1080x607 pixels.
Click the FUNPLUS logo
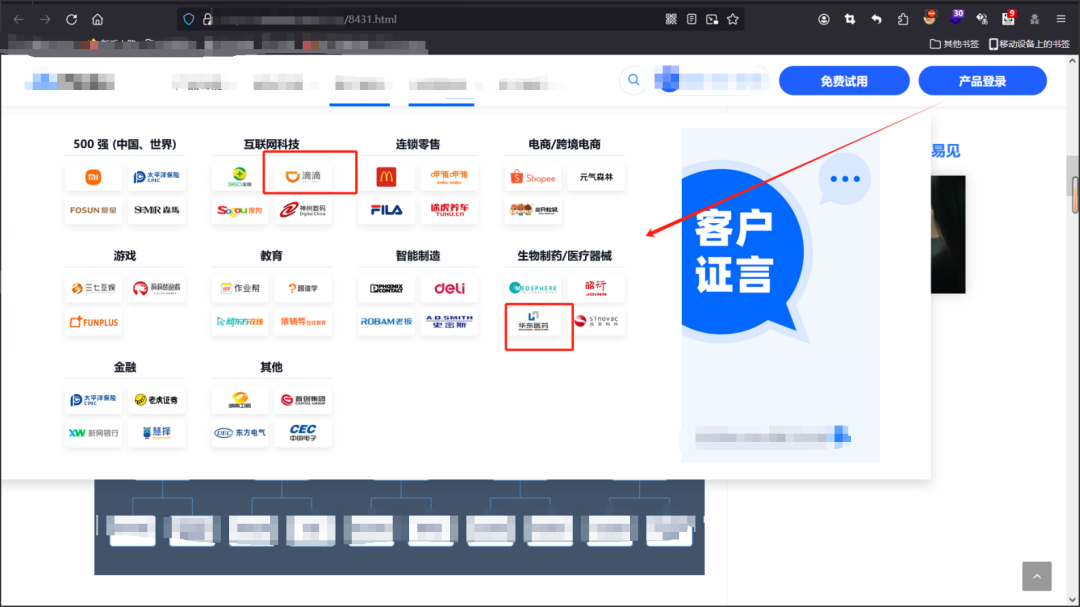(x=94, y=322)
